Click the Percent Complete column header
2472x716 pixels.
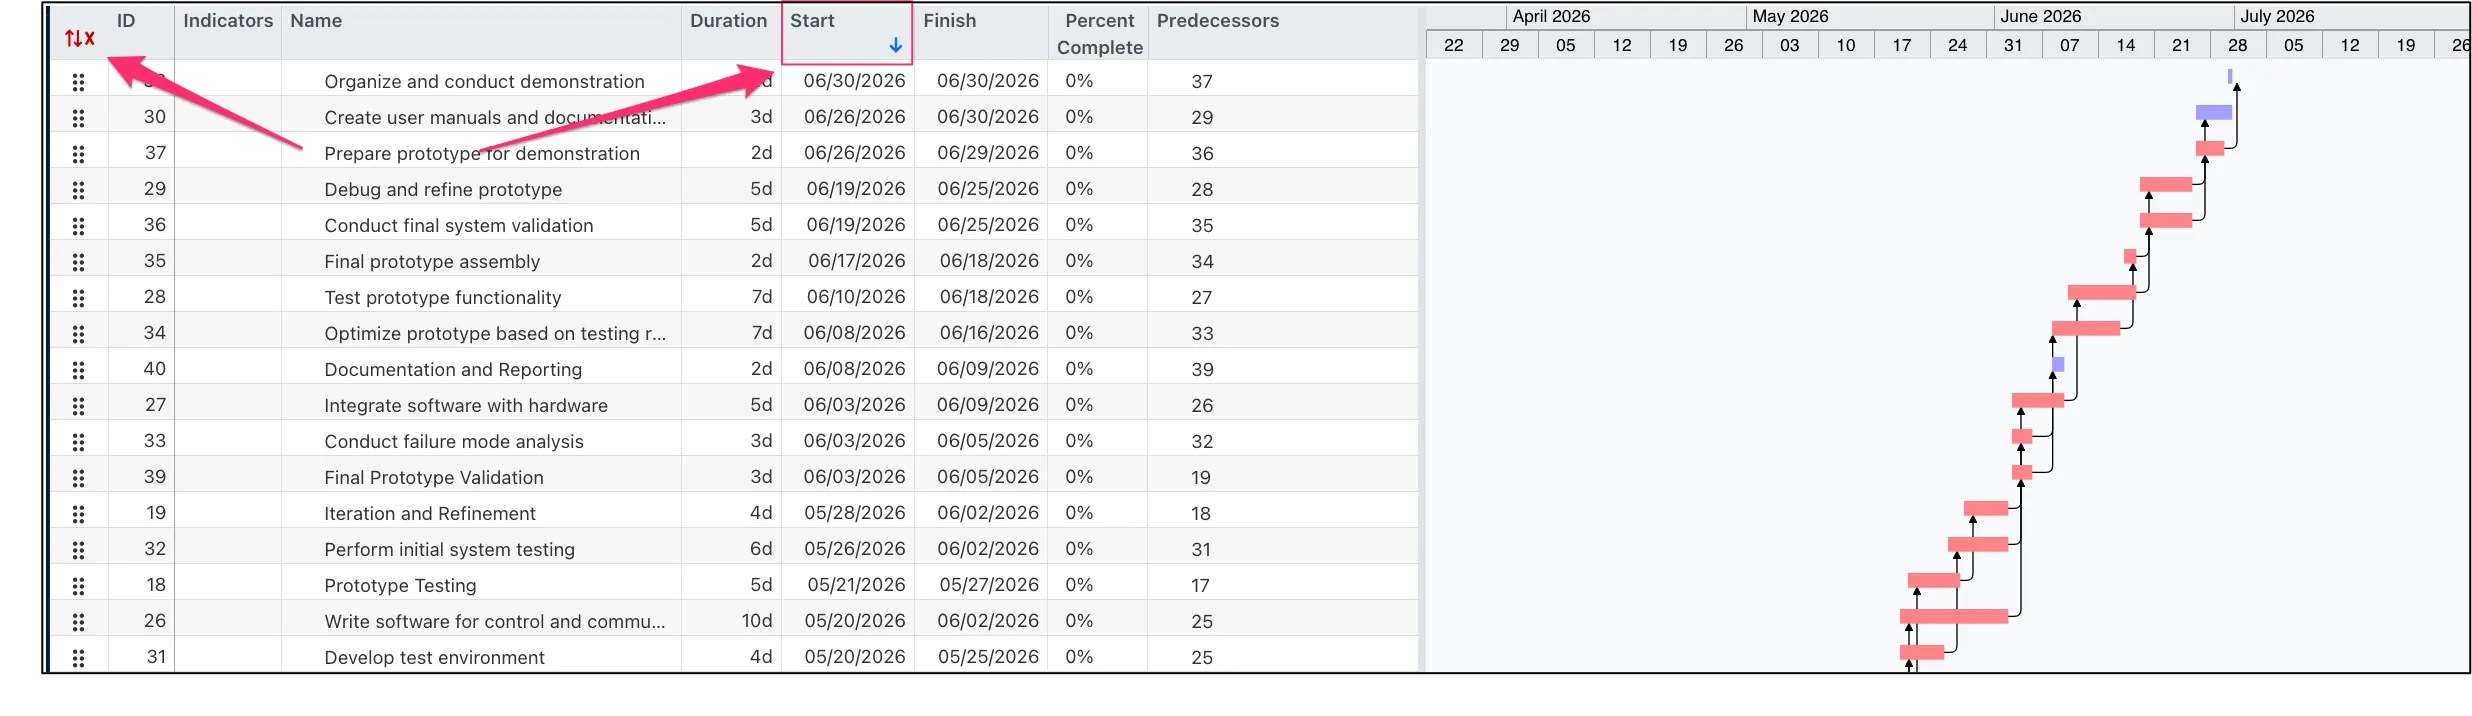pyautogui.click(x=1100, y=34)
